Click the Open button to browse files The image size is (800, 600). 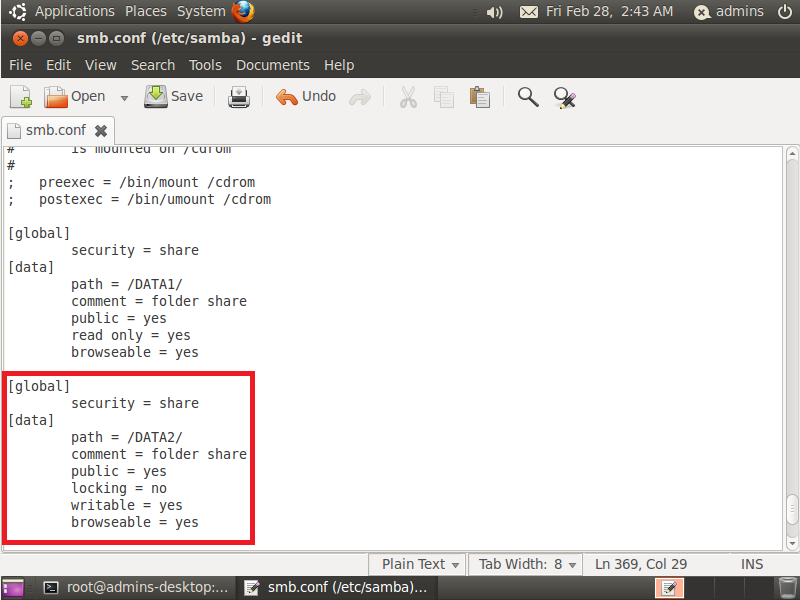point(74,96)
